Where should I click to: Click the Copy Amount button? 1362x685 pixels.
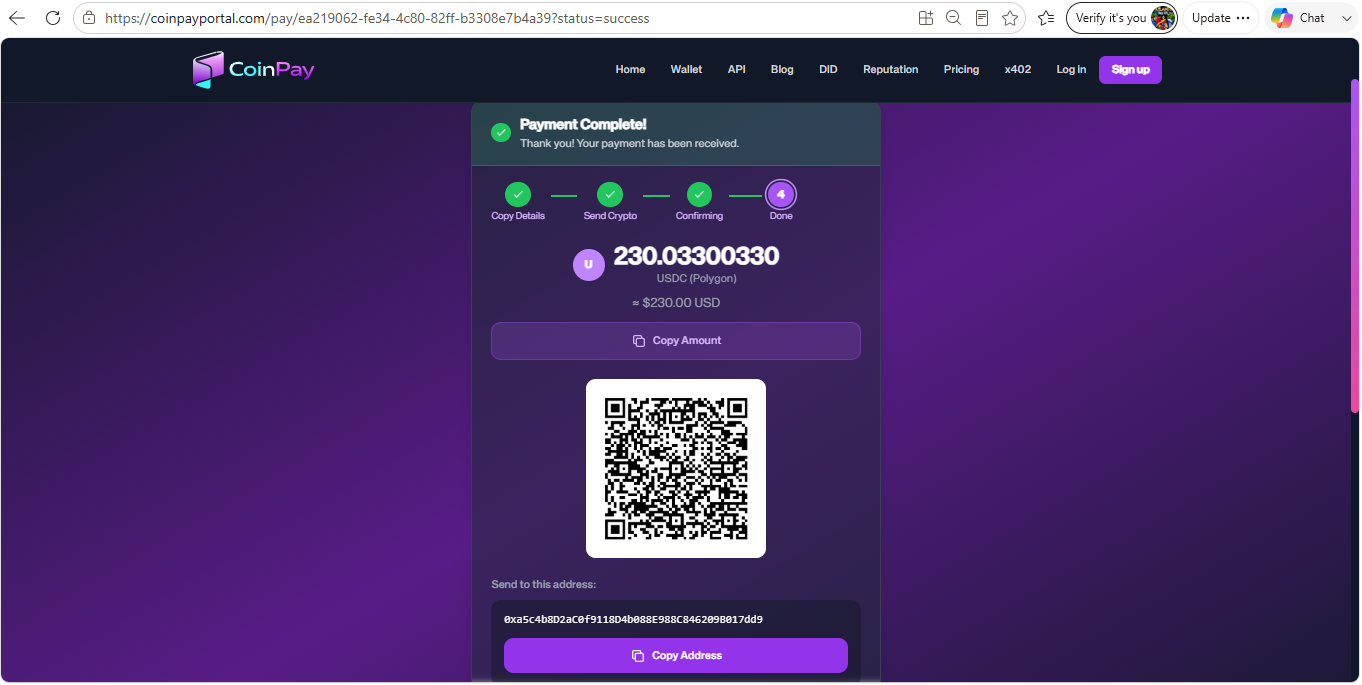coord(676,341)
